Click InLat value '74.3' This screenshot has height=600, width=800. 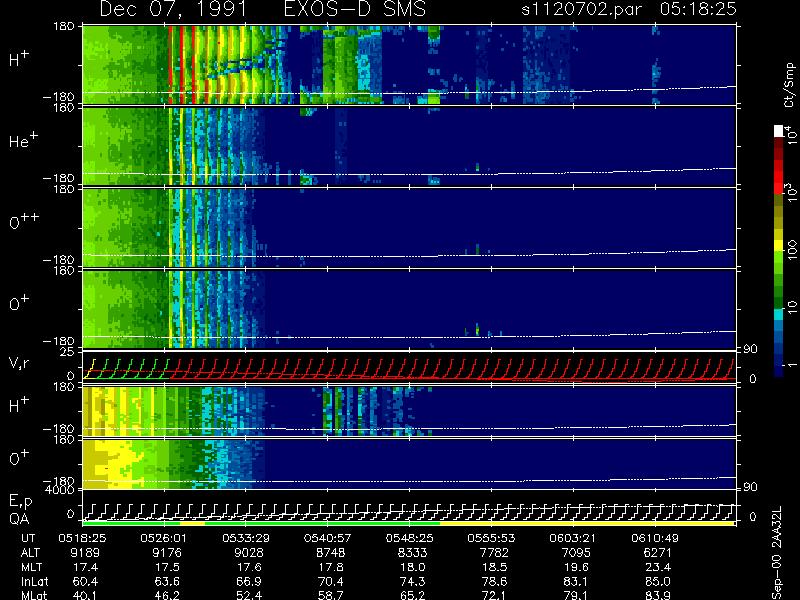[413, 581]
